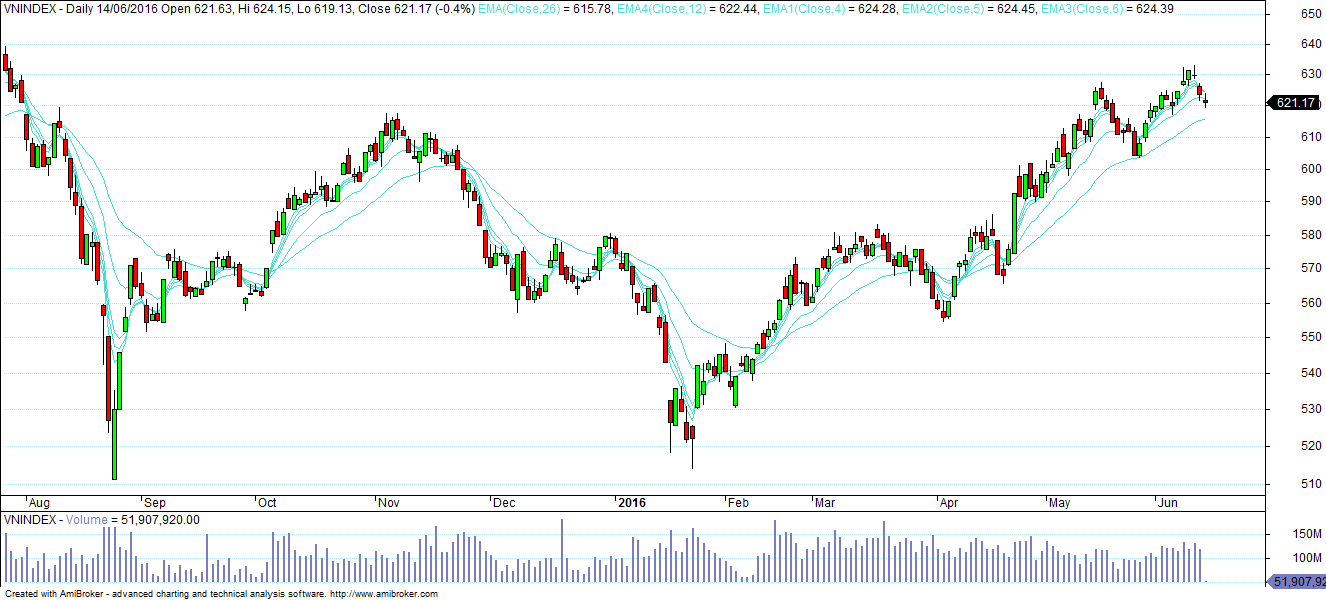This screenshot has width=1326, height=600.
Task: Click the 51,907,92 volume value marker
Action: (1296, 581)
